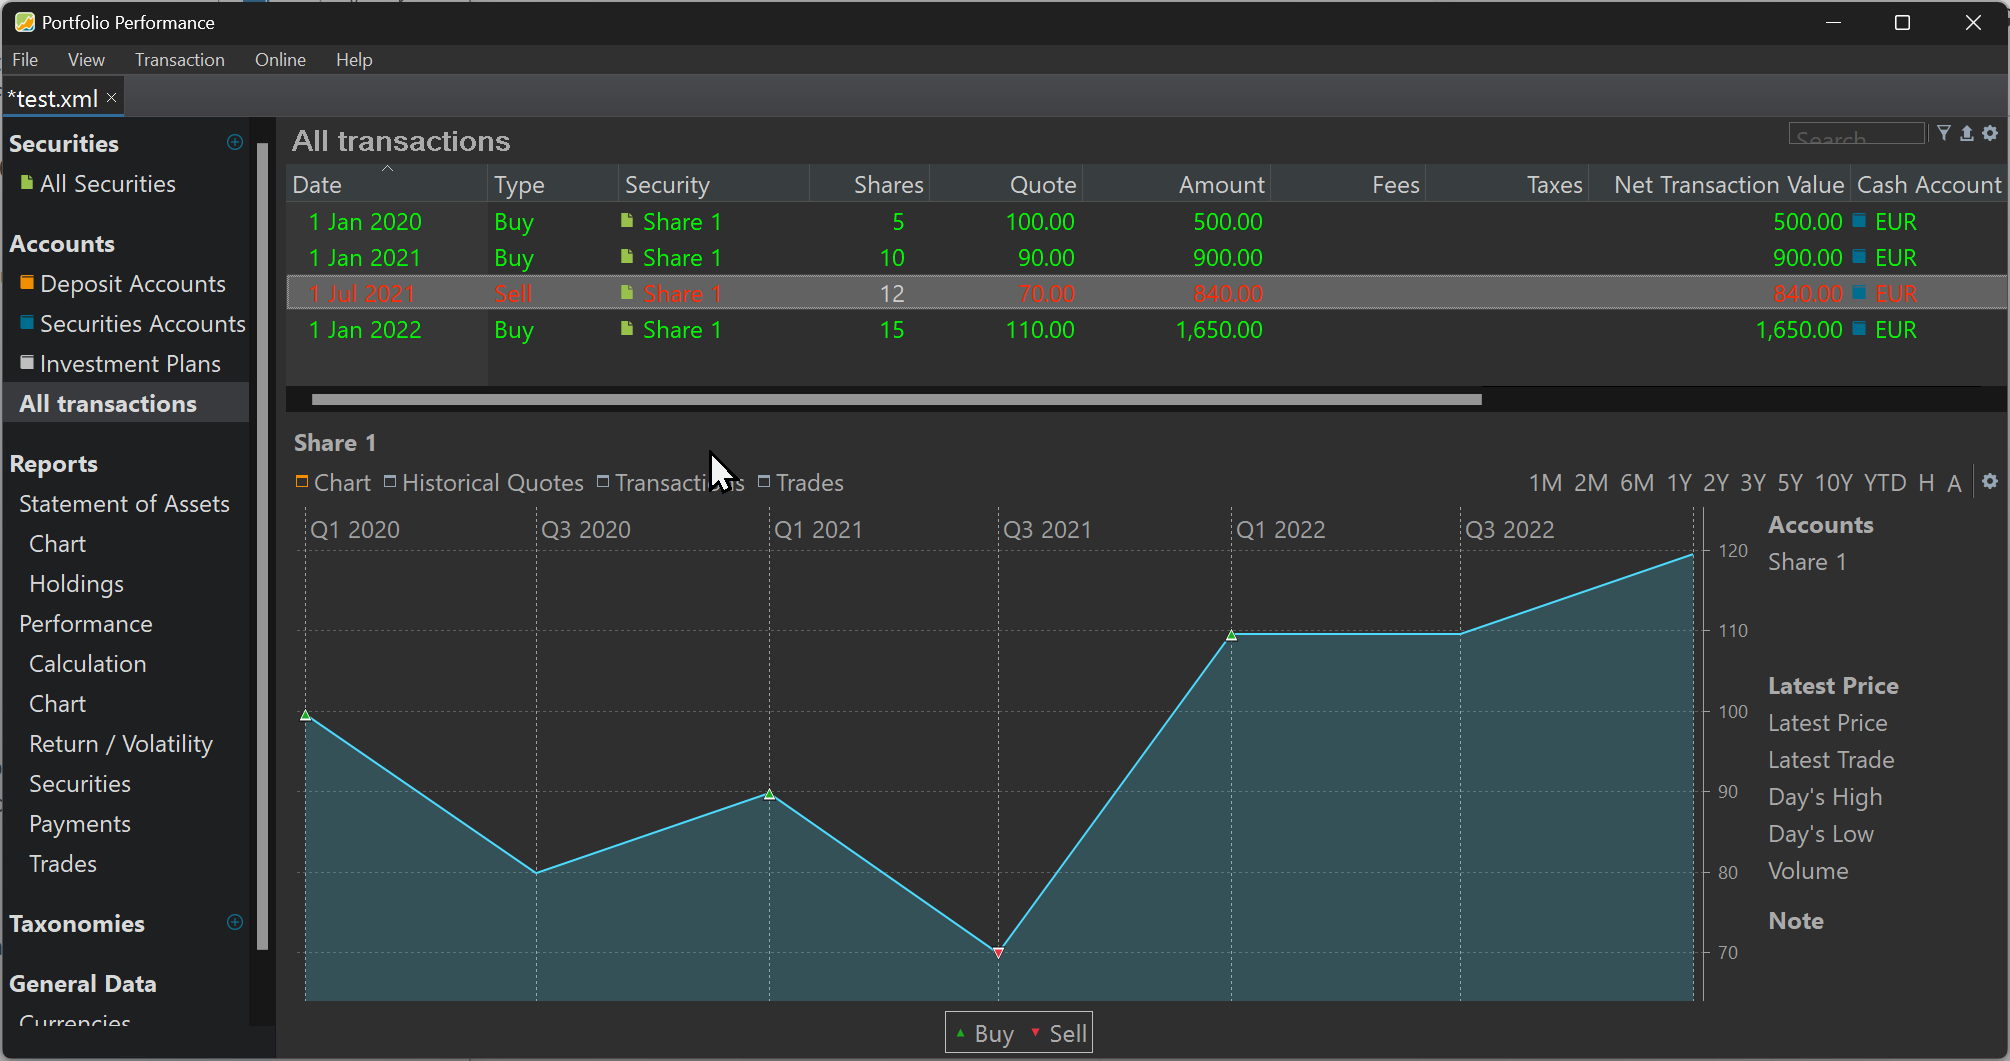Set chart range to A (all)

1954,483
